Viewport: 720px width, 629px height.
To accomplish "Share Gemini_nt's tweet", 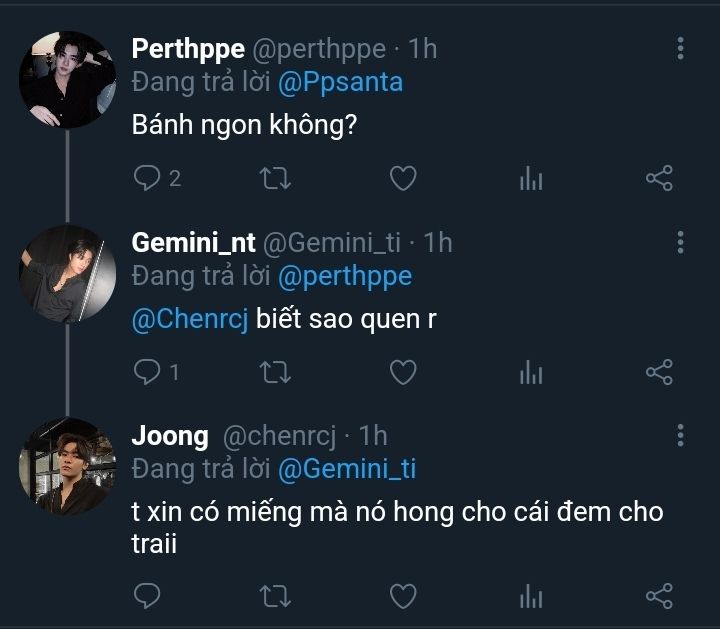I will click(x=659, y=373).
